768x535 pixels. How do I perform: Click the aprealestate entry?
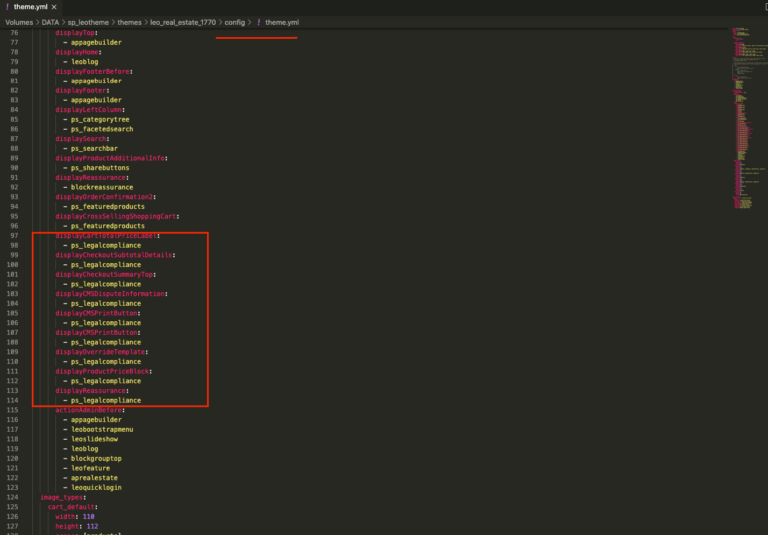(x=94, y=478)
